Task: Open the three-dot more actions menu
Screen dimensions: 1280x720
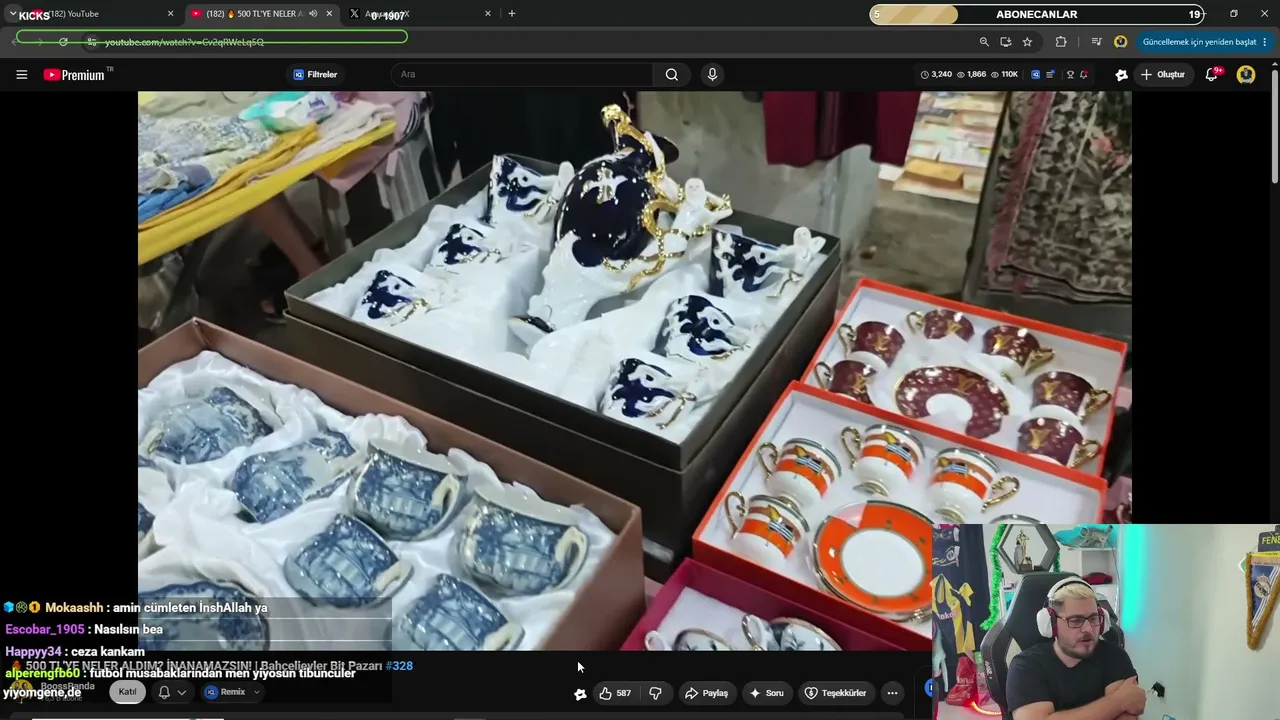Action: (892, 693)
